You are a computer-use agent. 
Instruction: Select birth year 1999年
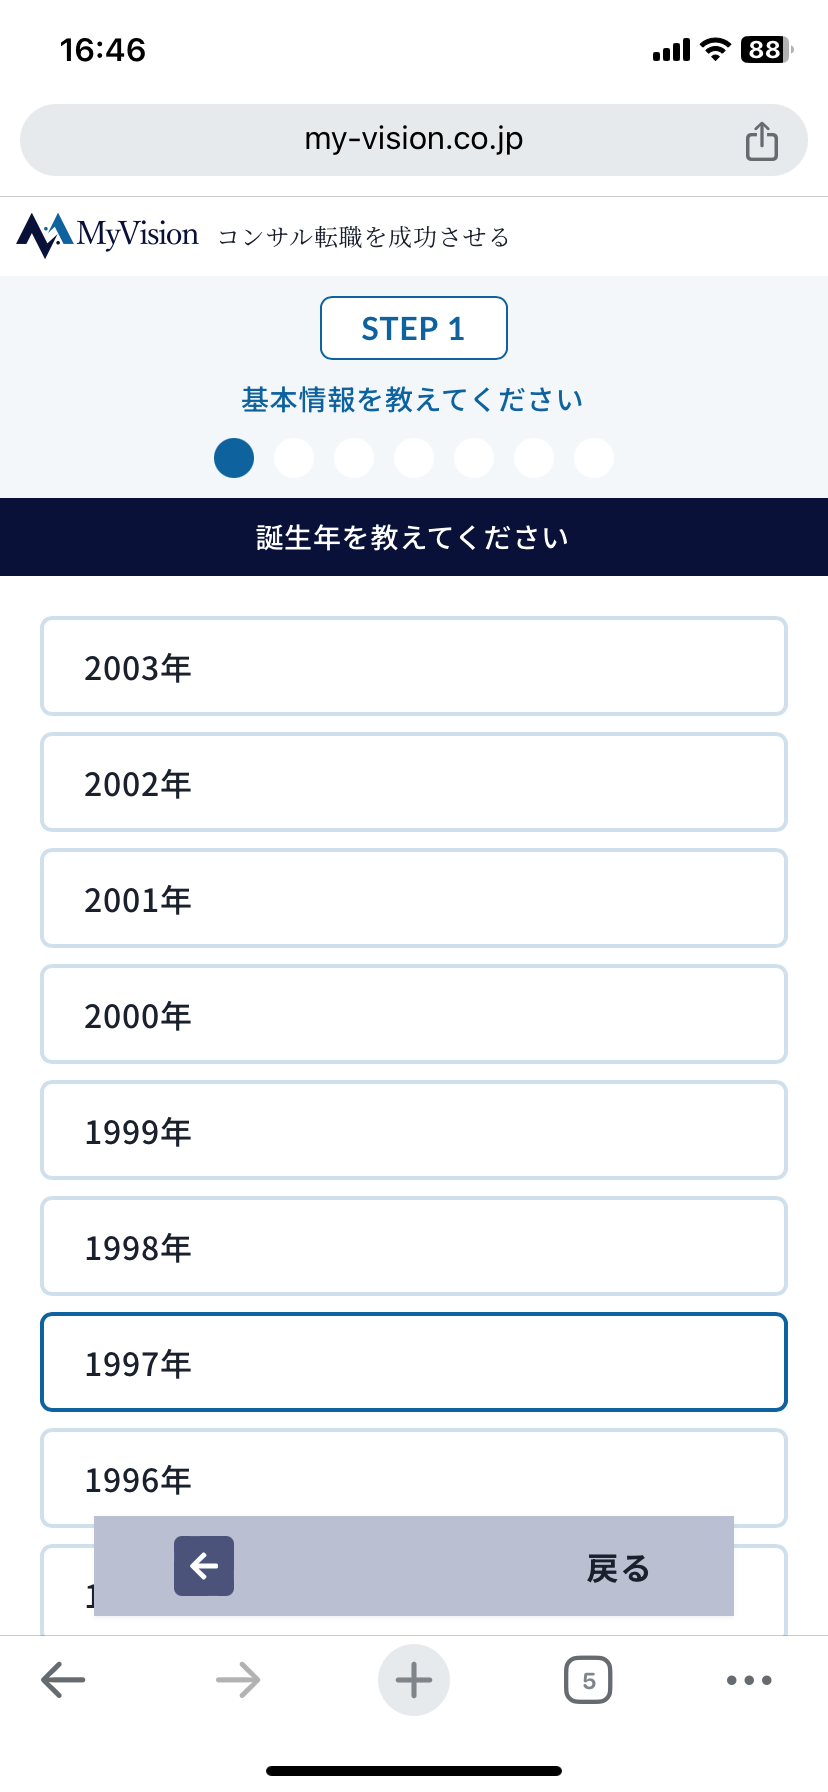413,1130
